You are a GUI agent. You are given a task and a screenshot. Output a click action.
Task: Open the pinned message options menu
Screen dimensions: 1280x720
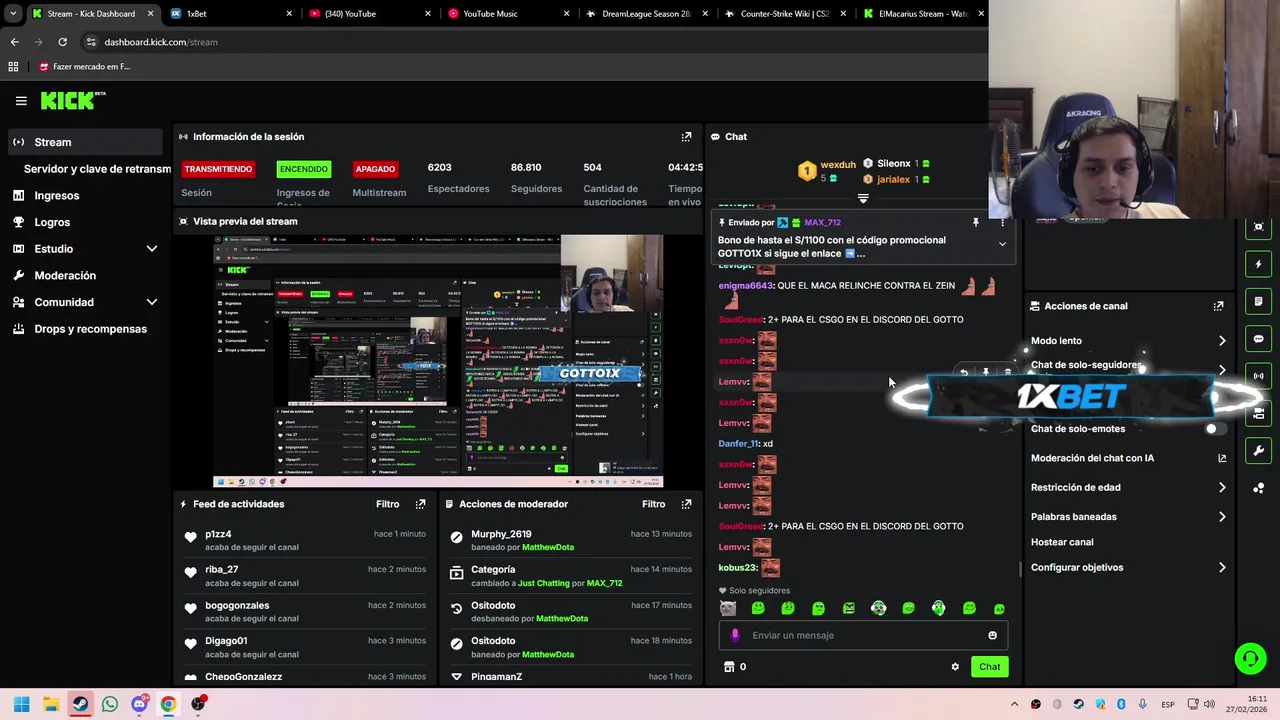[1002, 223]
